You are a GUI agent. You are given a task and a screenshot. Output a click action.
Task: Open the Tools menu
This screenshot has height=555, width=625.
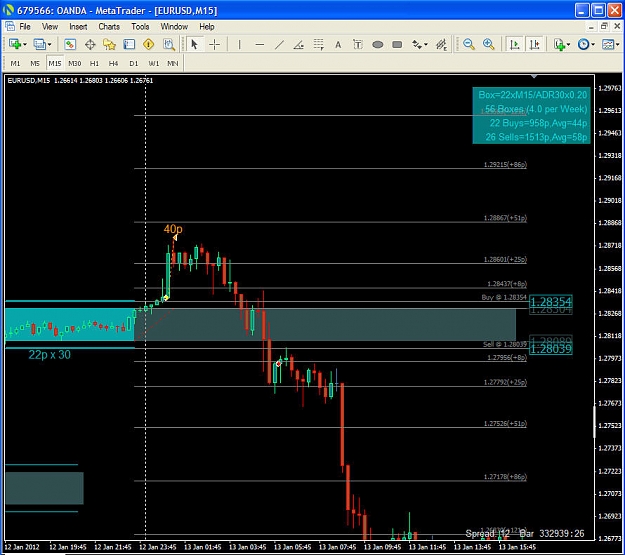pos(140,27)
